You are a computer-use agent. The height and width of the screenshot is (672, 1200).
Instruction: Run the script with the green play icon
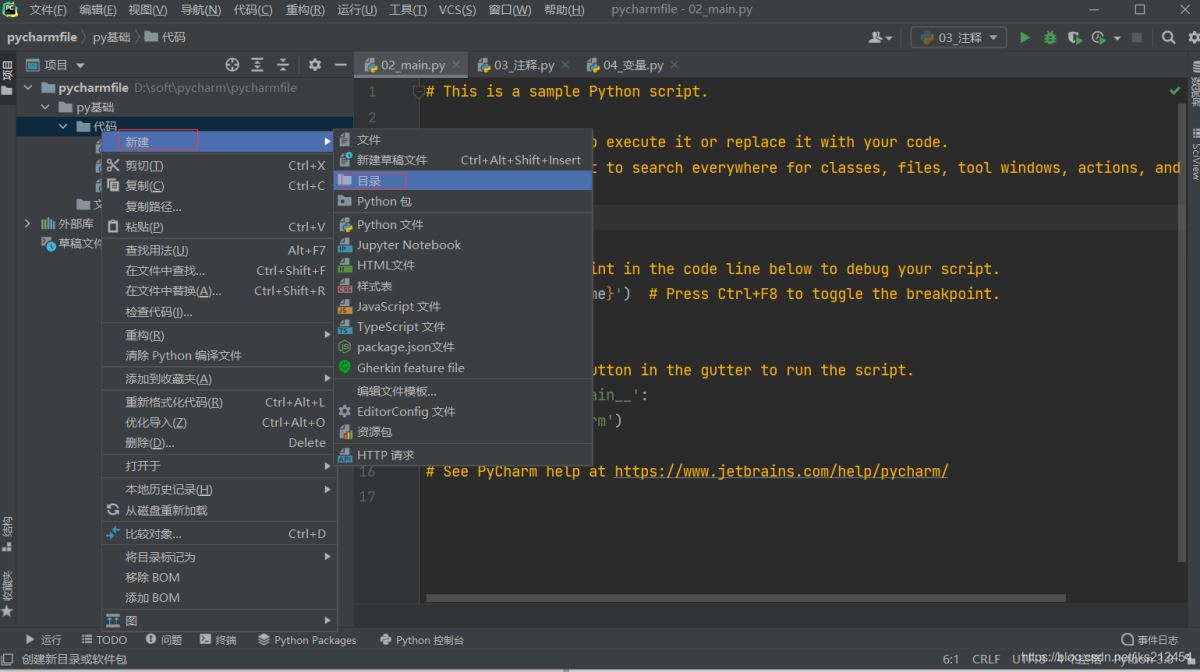(x=1024, y=38)
